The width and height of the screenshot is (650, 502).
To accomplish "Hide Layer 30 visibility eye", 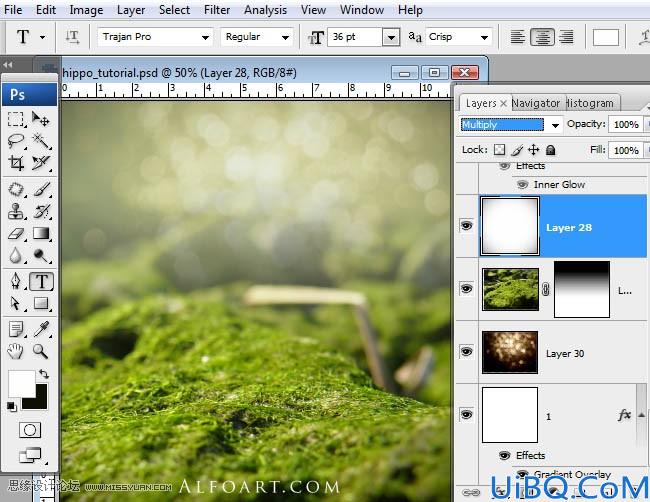I will click(x=466, y=352).
